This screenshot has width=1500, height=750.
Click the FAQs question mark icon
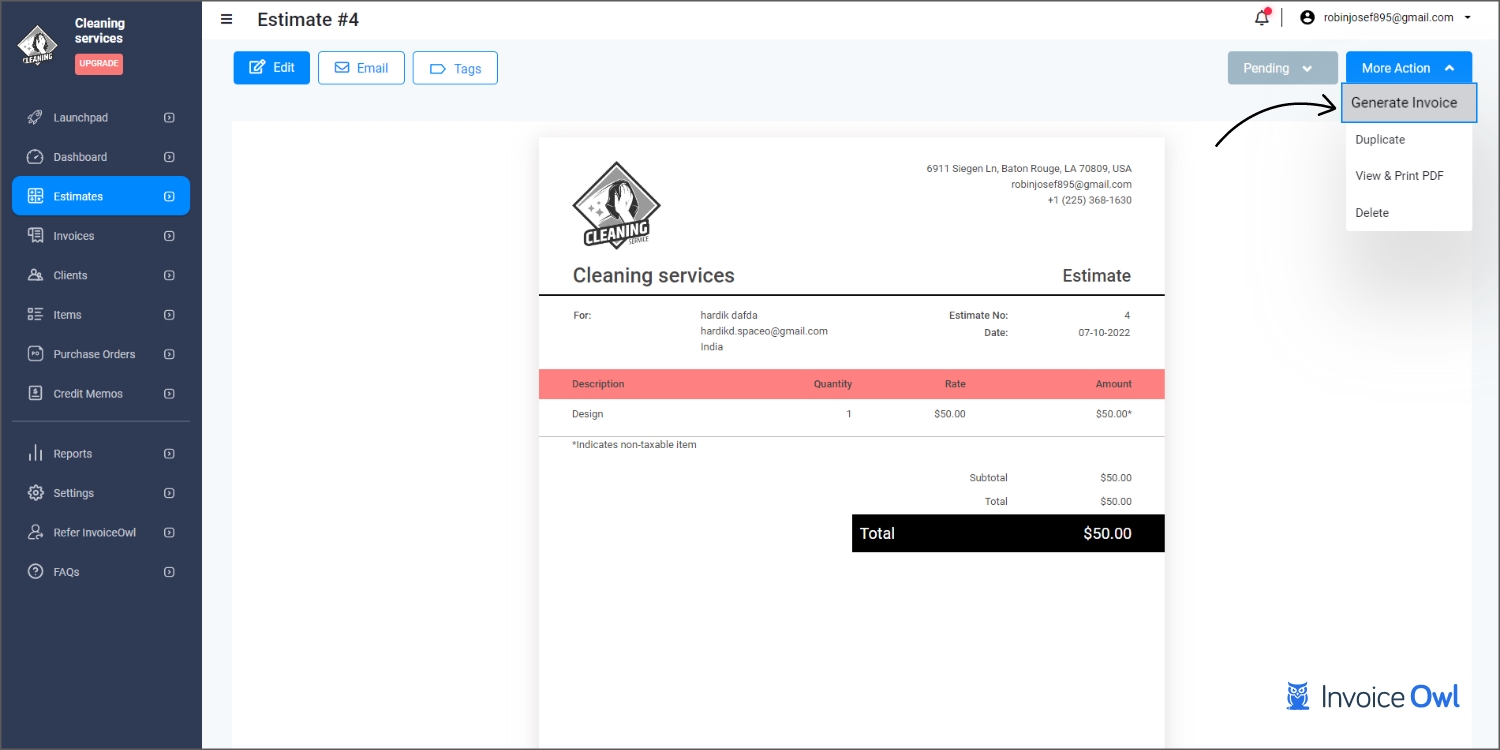point(35,572)
